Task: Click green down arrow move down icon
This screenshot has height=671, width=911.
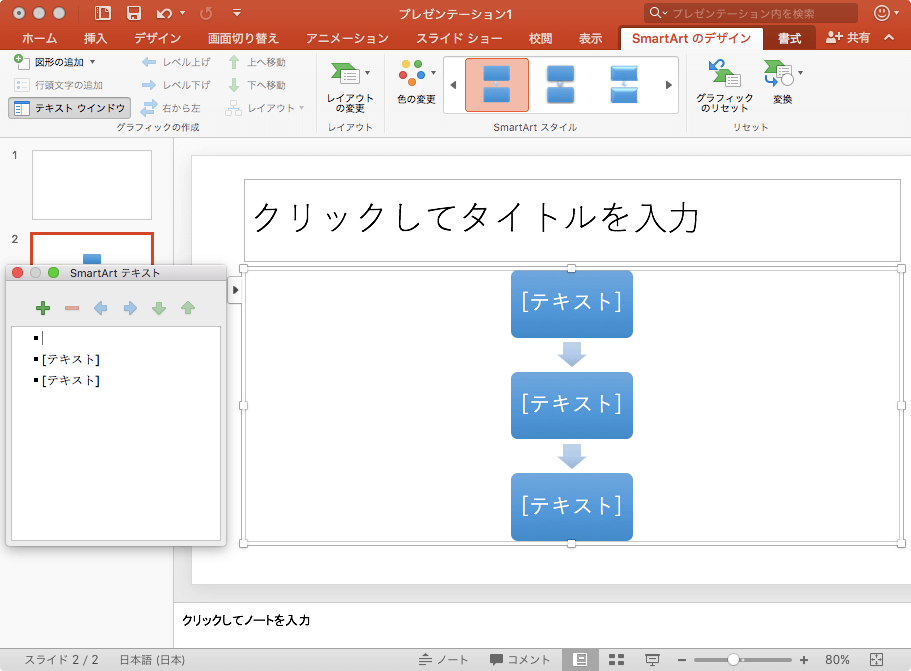Action: click(x=159, y=308)
